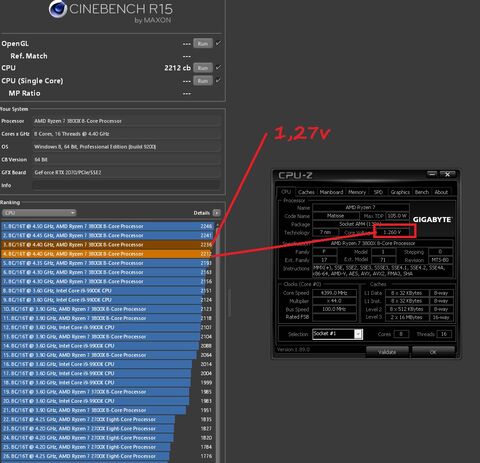Click the OS Windows 8 field
Screen dimensions: 480x463
tap(126, 147)
